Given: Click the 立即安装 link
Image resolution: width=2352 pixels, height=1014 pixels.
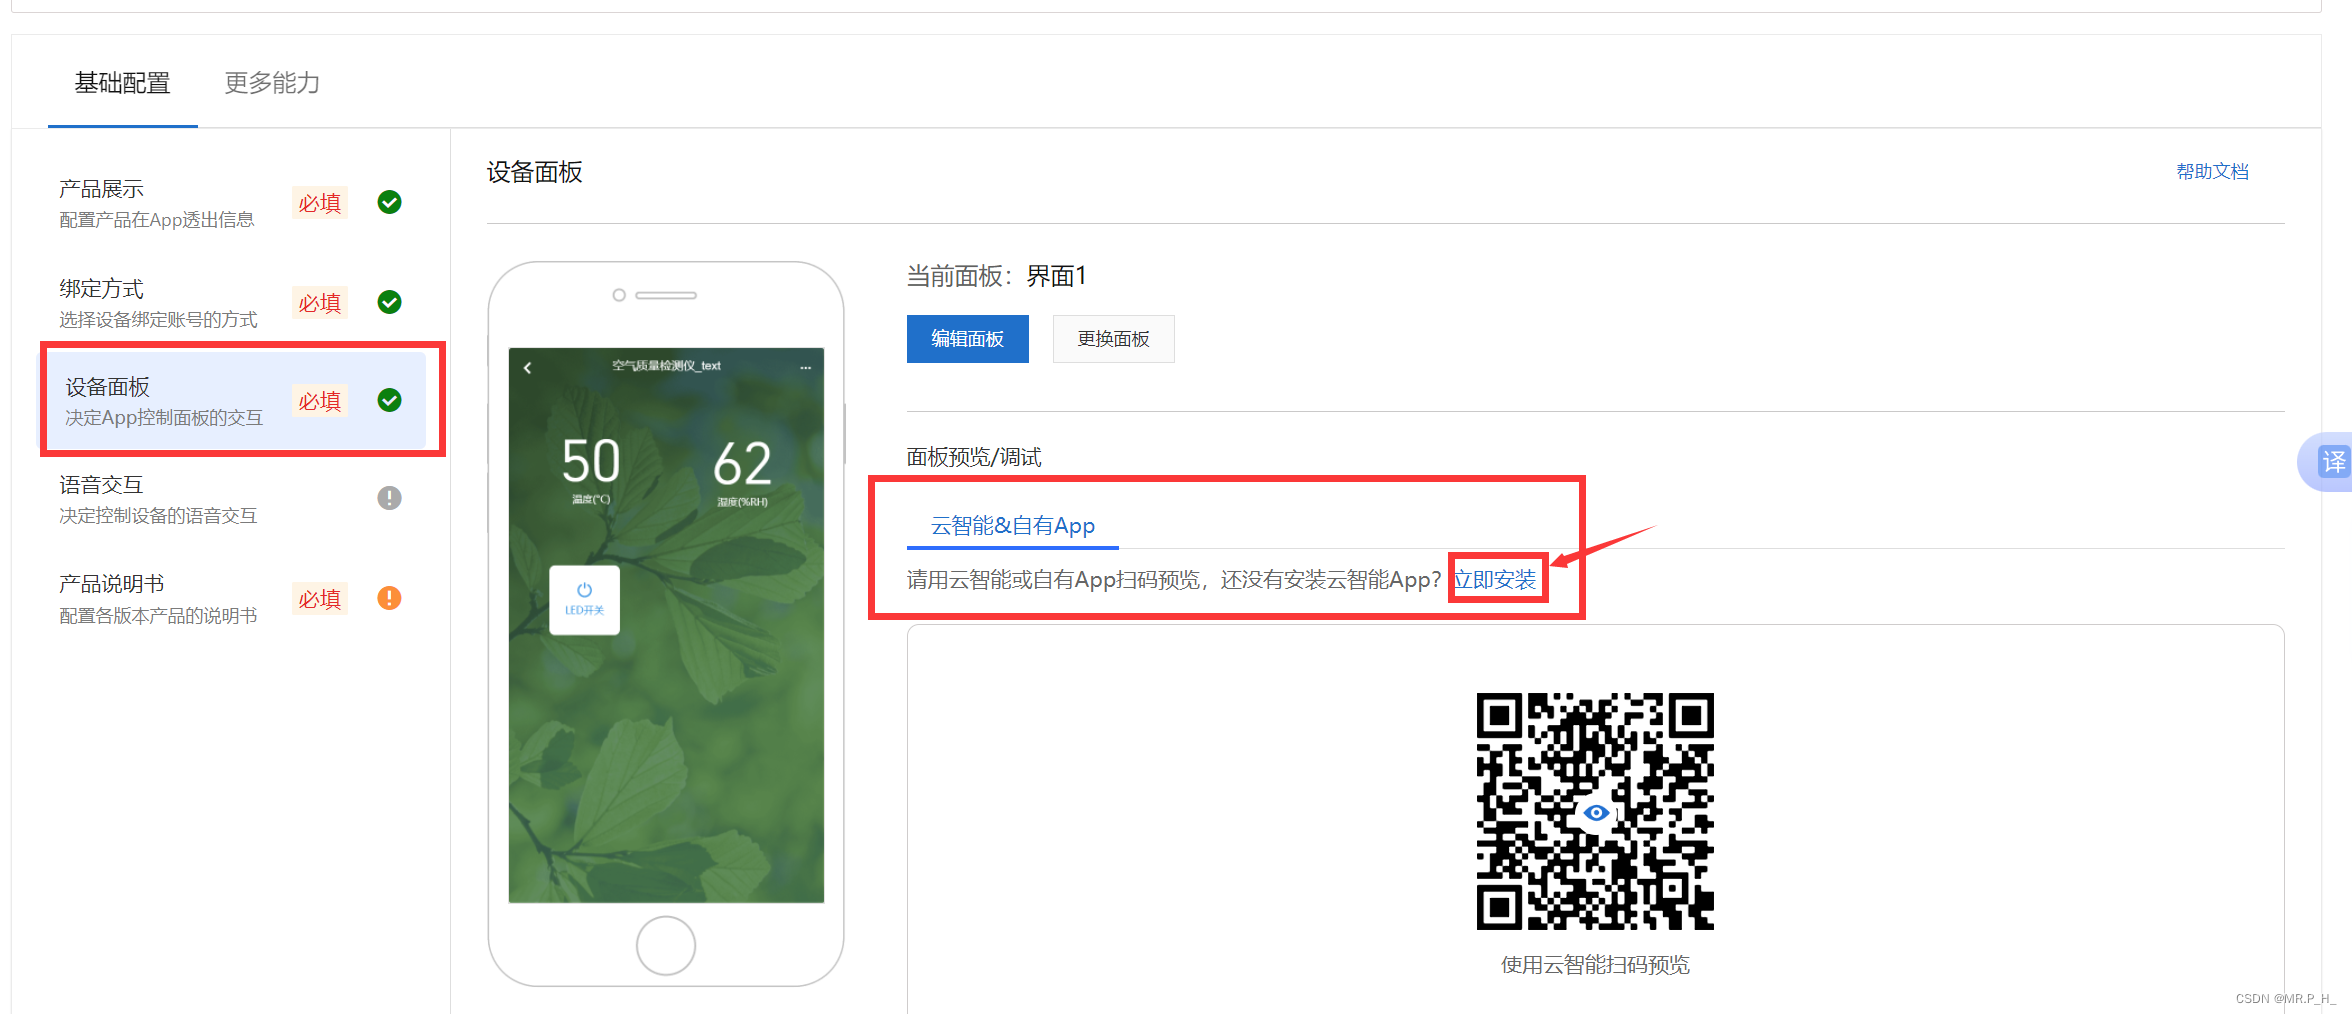Looking at the screenshot, I should coord(1495,580).
